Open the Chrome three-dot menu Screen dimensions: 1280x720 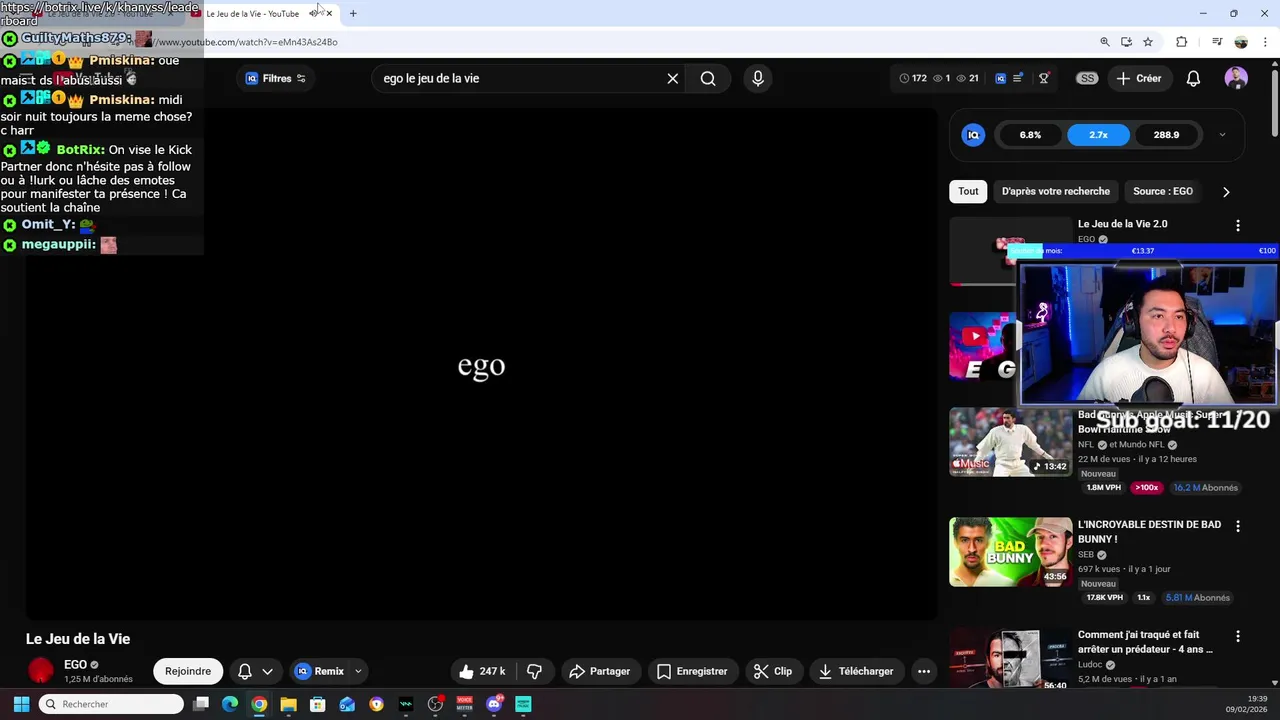[x=1267, y=42]
